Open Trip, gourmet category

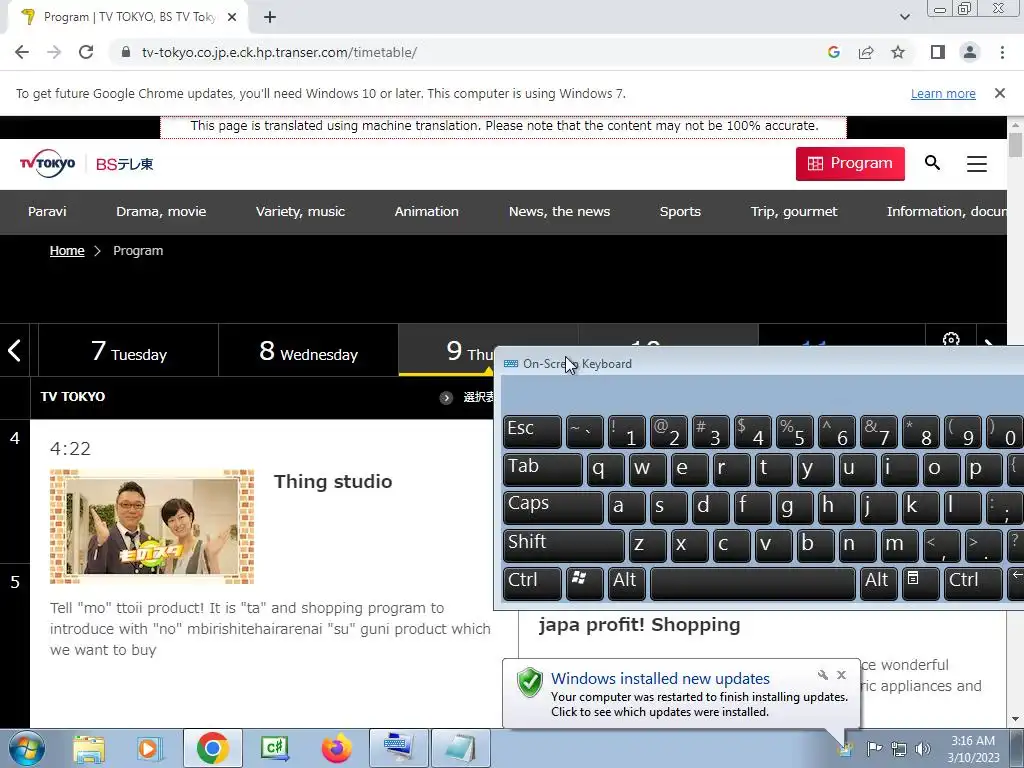pyautogui.click(x=794, y=212)
